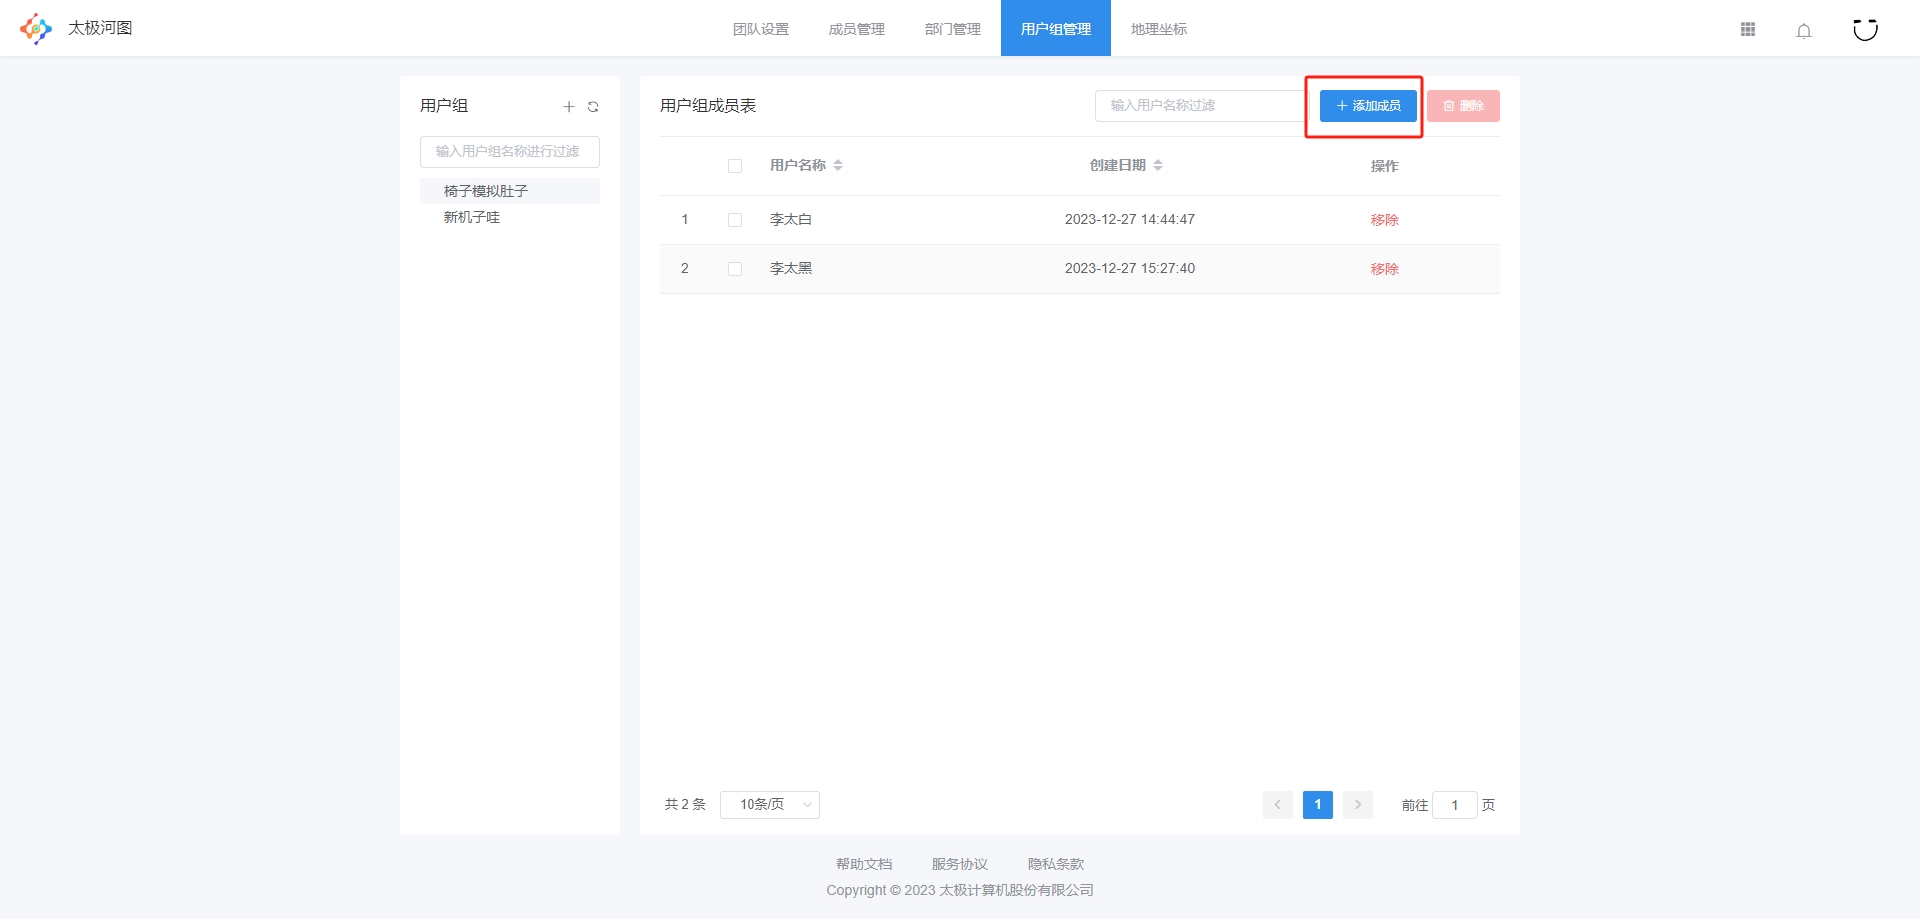Refresh the user group list
The image size is (1920, 919).
[x=593, y=107]
